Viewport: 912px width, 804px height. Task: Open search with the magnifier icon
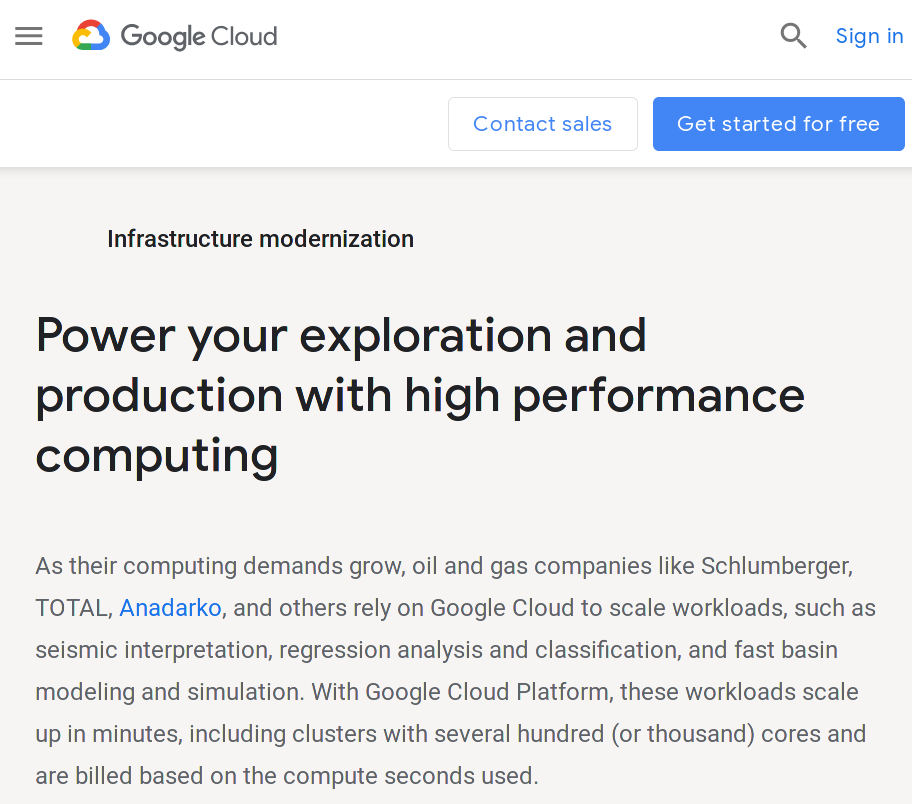click(793, 37)
